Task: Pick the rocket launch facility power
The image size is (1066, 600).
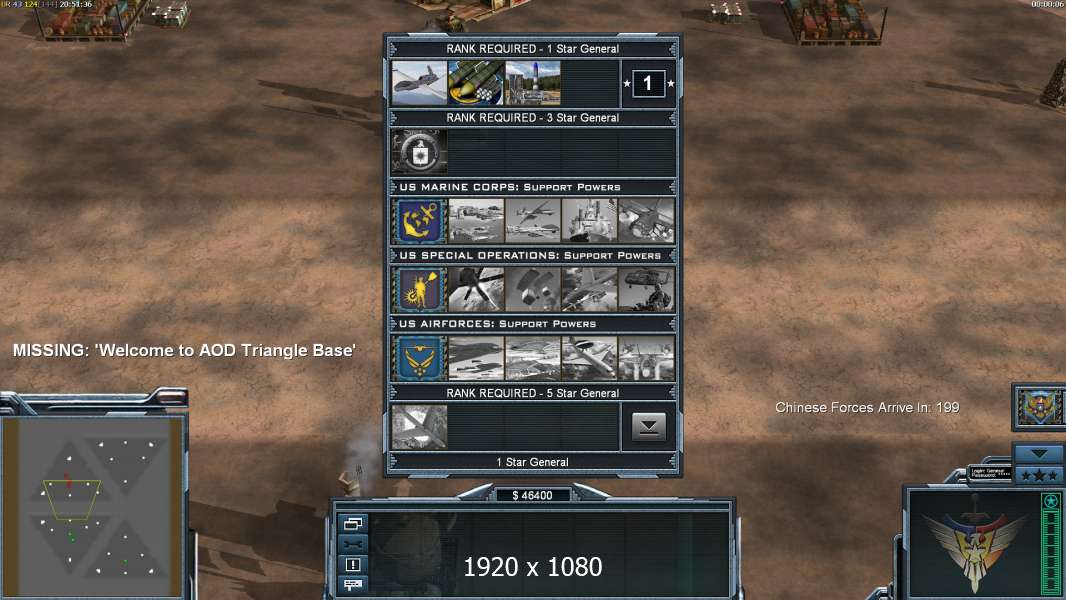Action: tap(533, 84)
